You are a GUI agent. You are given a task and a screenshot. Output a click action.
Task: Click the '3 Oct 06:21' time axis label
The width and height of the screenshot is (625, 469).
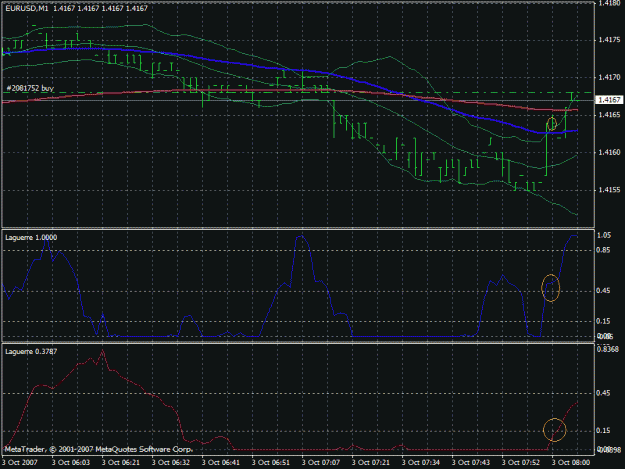(121, 462)
